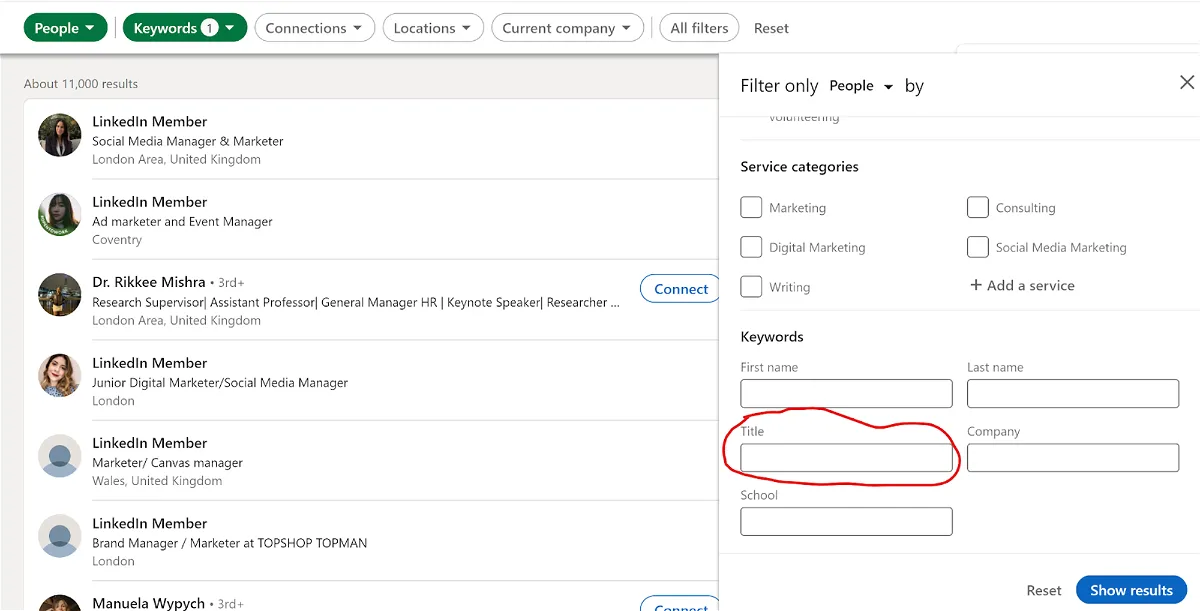Check the Digital Marketing checkbox

(751, 247)
